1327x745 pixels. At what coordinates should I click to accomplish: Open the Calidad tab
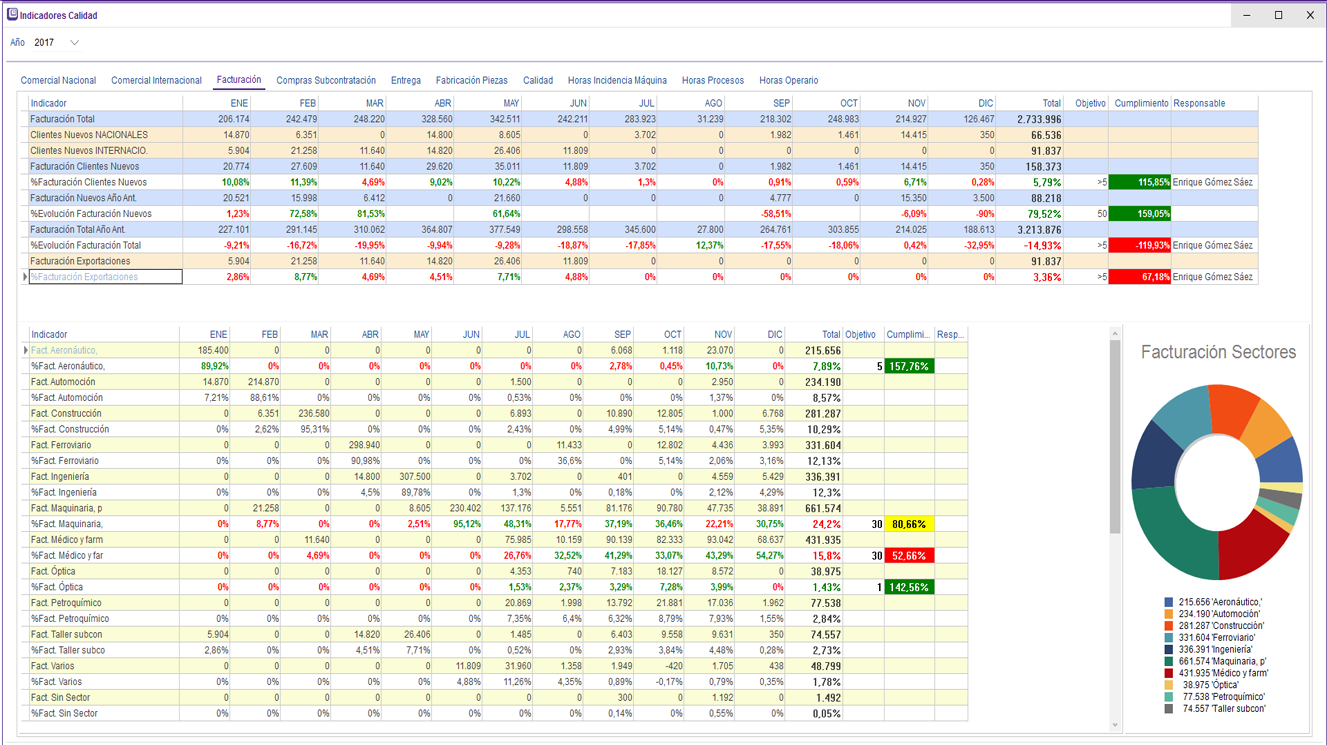[537, 81]
